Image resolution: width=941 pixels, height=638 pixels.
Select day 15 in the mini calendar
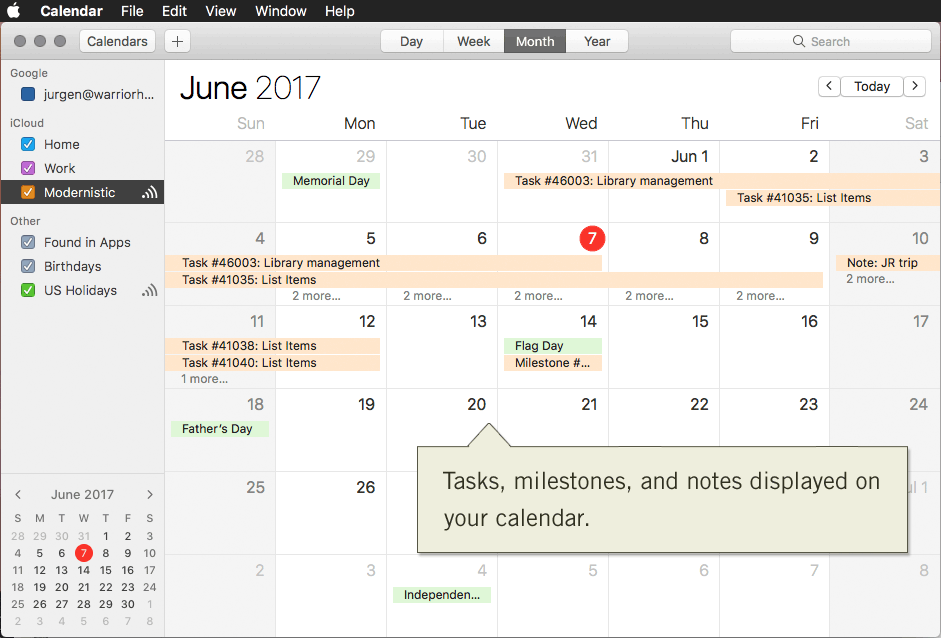[106, 570]
